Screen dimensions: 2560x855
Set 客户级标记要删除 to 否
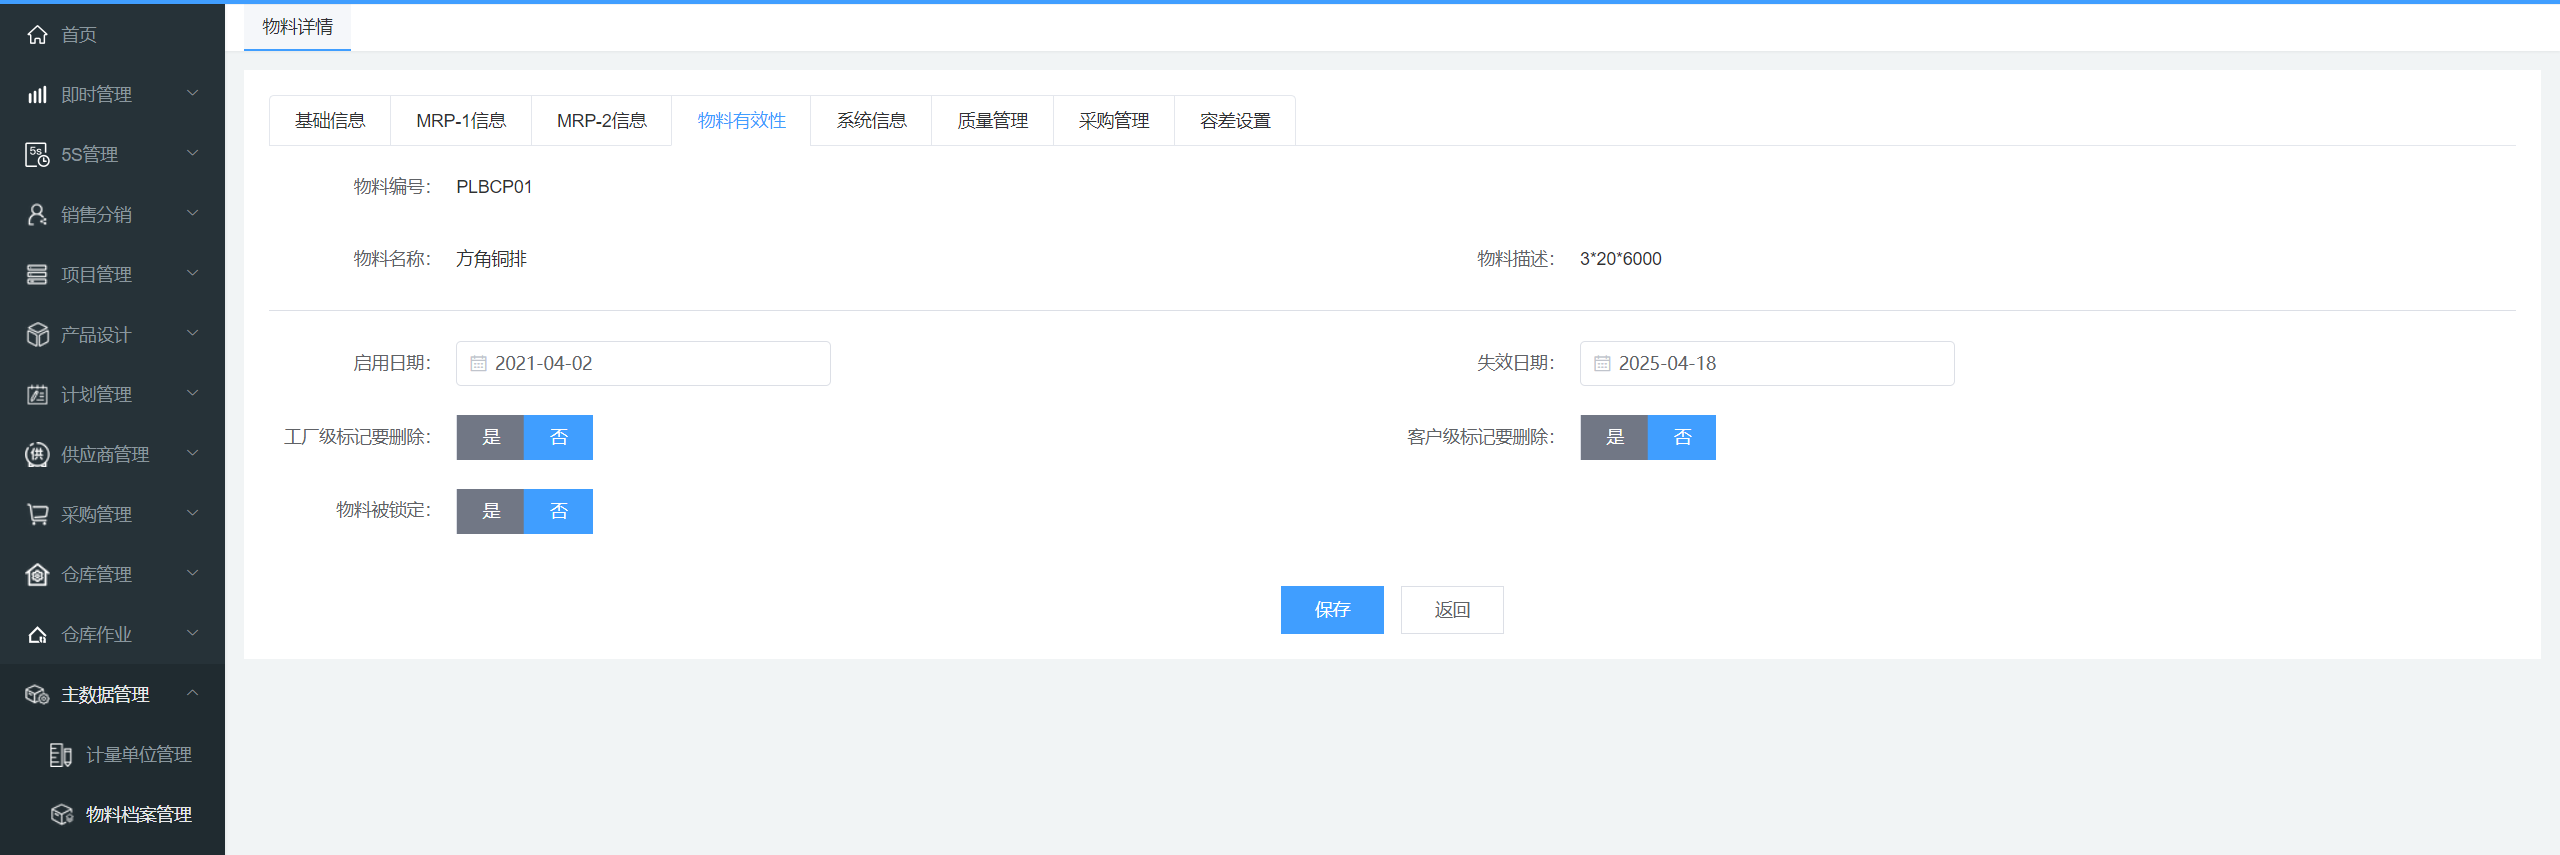pos(1682,438)
